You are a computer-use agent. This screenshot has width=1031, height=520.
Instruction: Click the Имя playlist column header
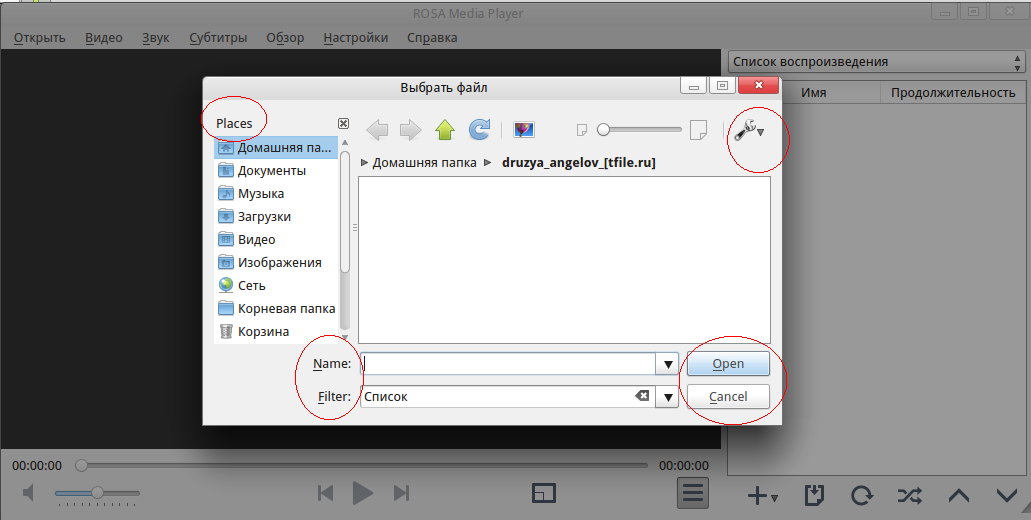(813, 93)
